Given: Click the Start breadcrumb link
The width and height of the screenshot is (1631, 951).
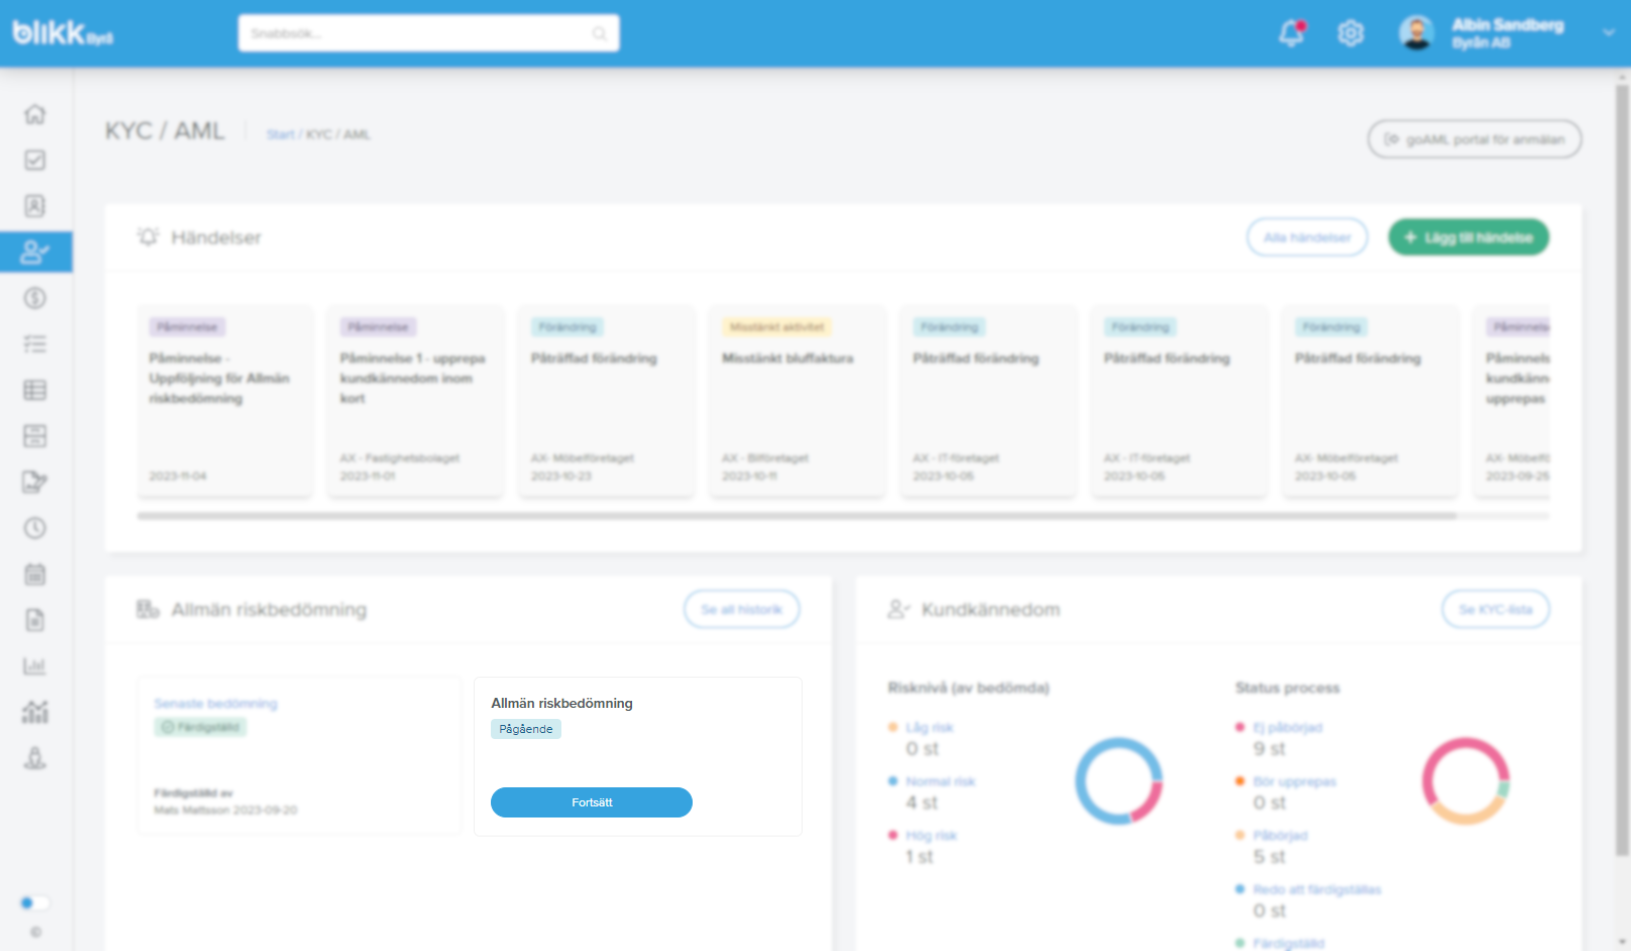Looking at the screenshot, I should [x=280, y=134].
